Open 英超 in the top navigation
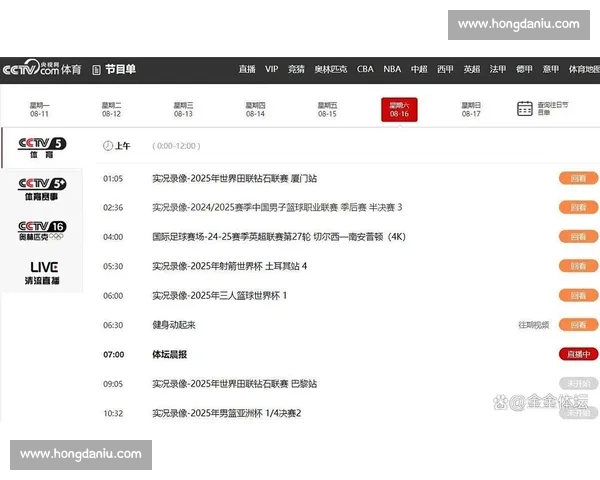The image size is (600, 480). pos(471,69)
